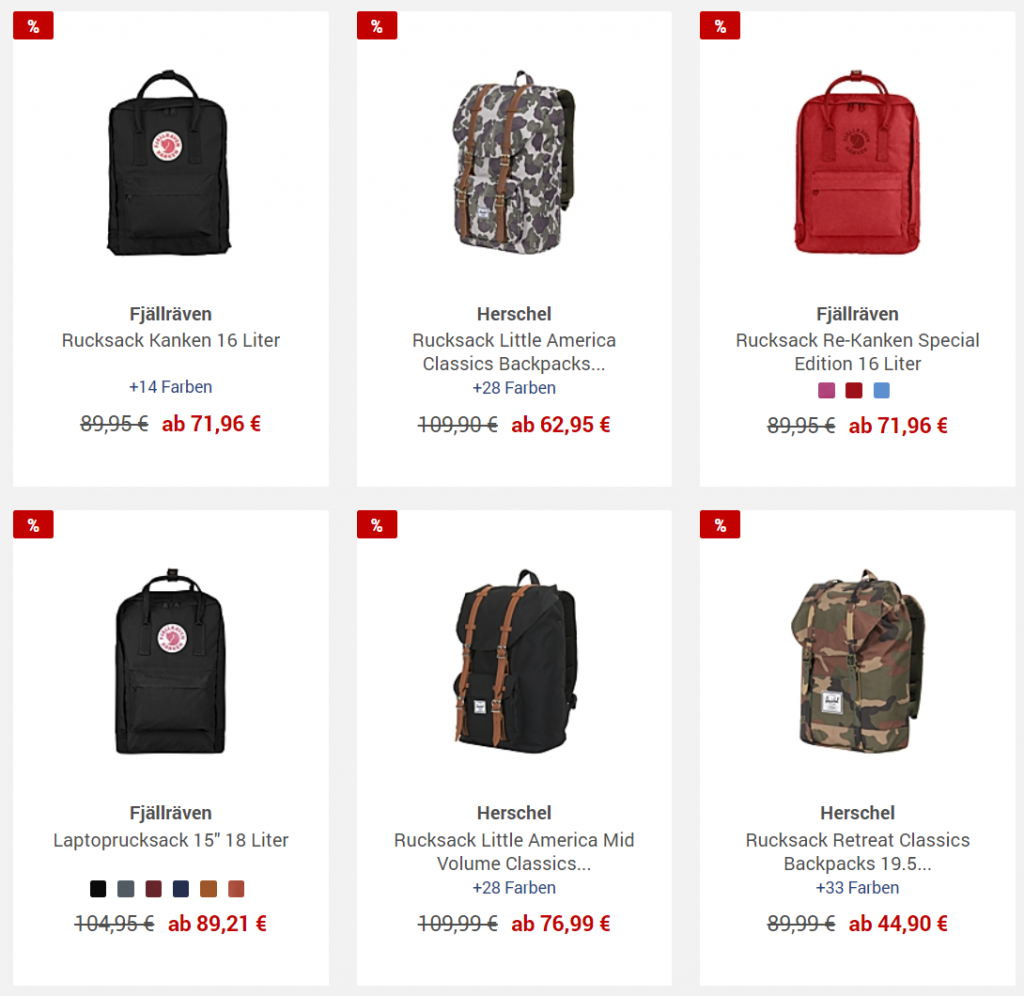Open the black Fjällräven Kanken 16 Liter image
1024x996 pixels.
(169, 163)
